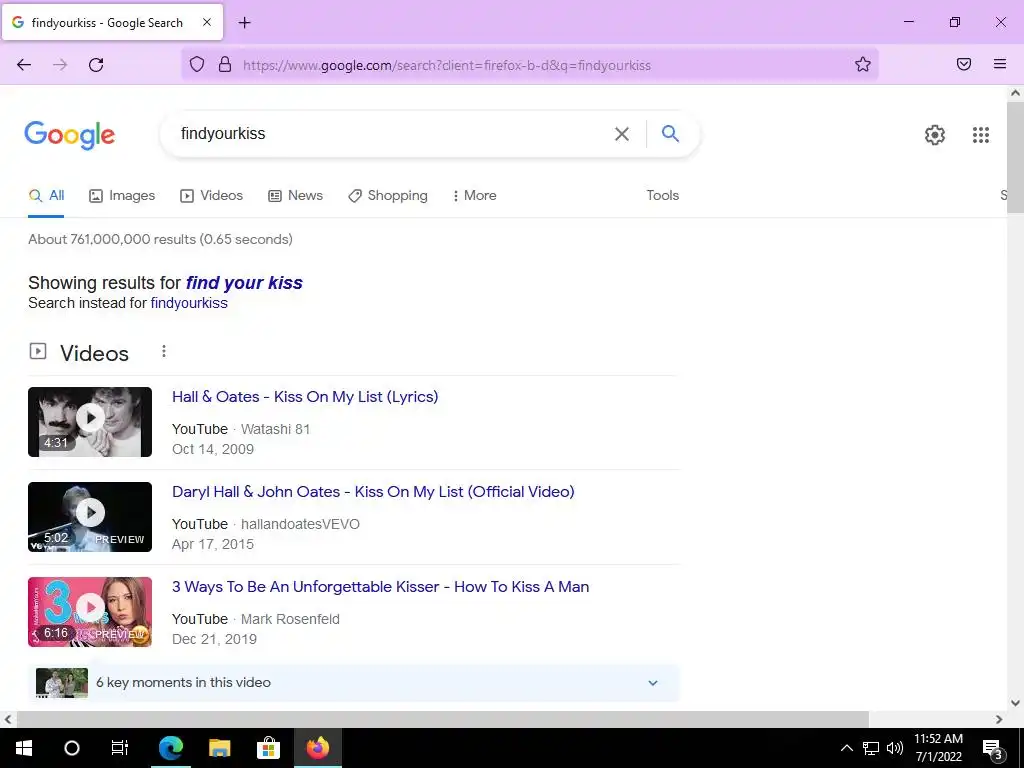
Task: Open the Firefox application menu
Action: pos(1000,64)
